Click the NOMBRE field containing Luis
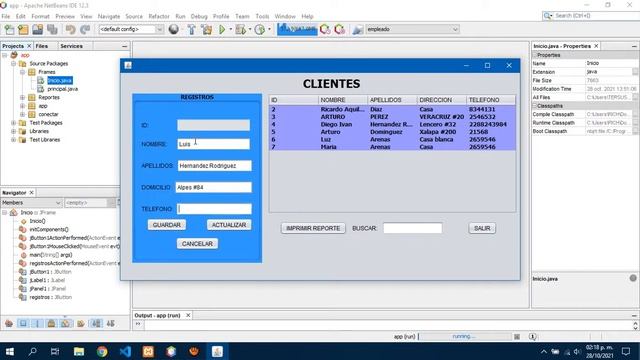 213,144
